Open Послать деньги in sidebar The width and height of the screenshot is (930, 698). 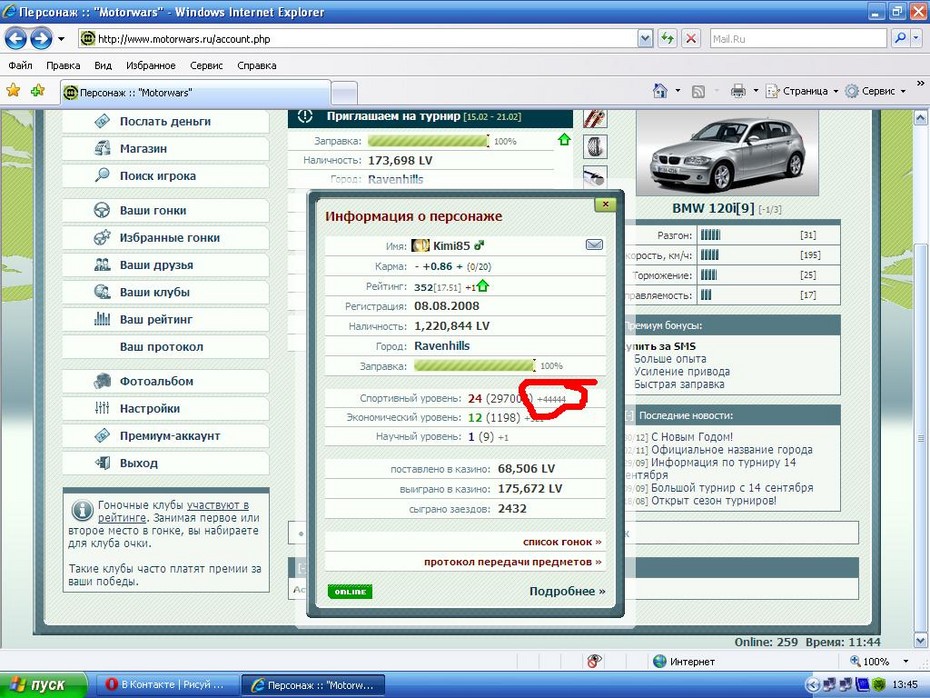coord(165,121)
